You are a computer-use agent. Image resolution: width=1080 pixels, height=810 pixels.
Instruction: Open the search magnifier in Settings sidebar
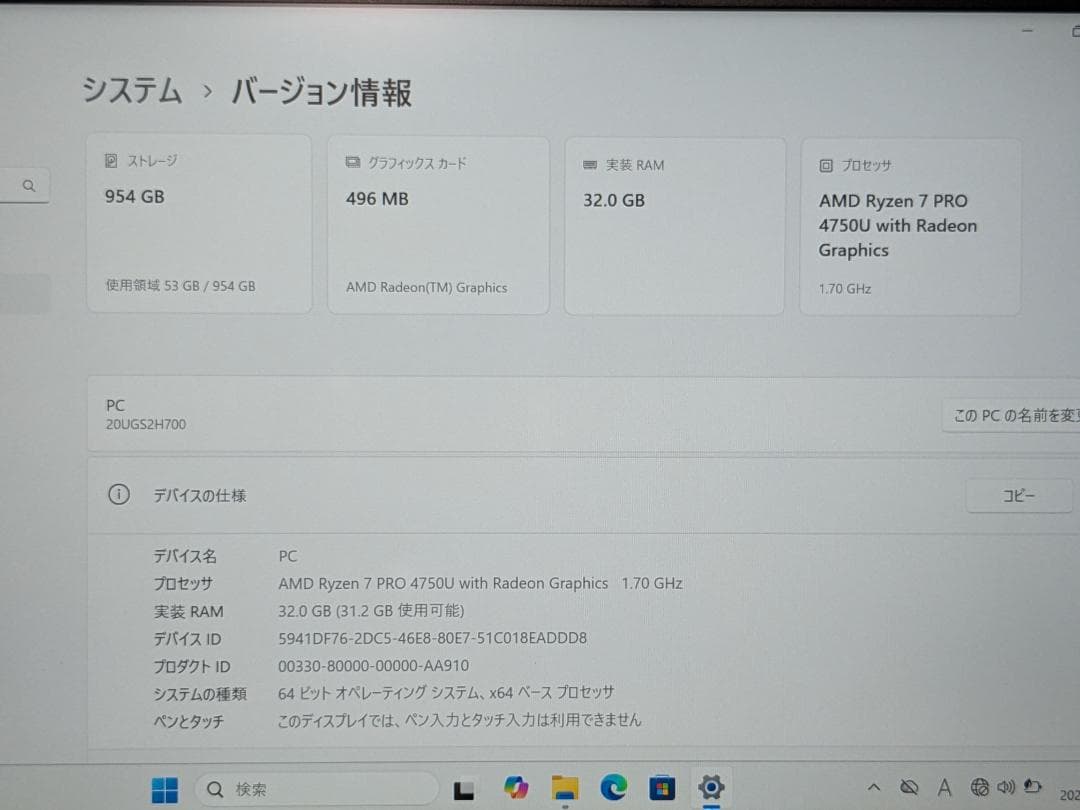[x=28, y=185]
